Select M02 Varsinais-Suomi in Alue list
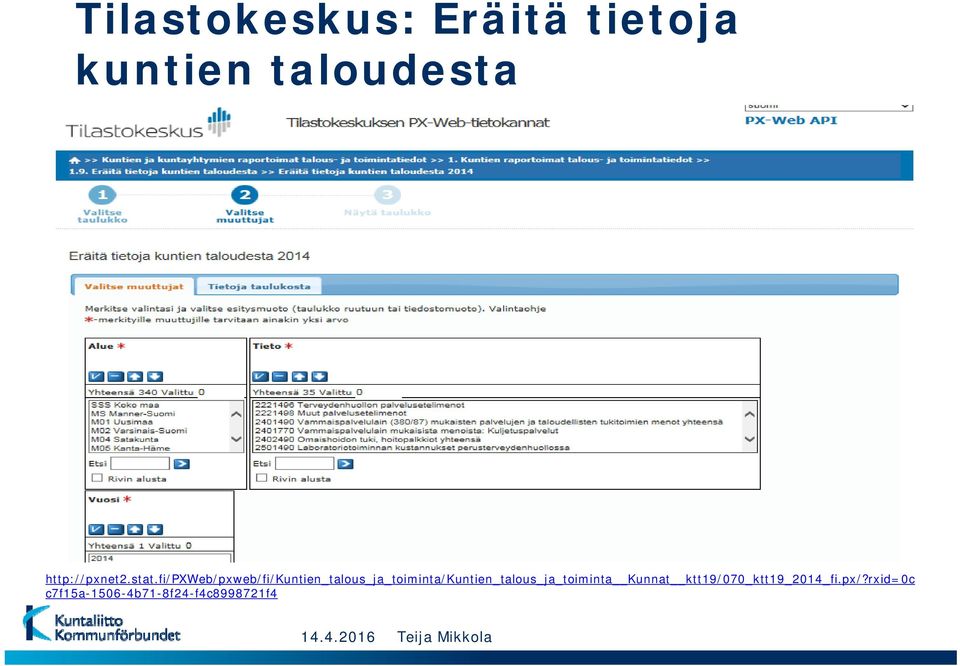The image size is (960, 666). click(x=159, y=431)
